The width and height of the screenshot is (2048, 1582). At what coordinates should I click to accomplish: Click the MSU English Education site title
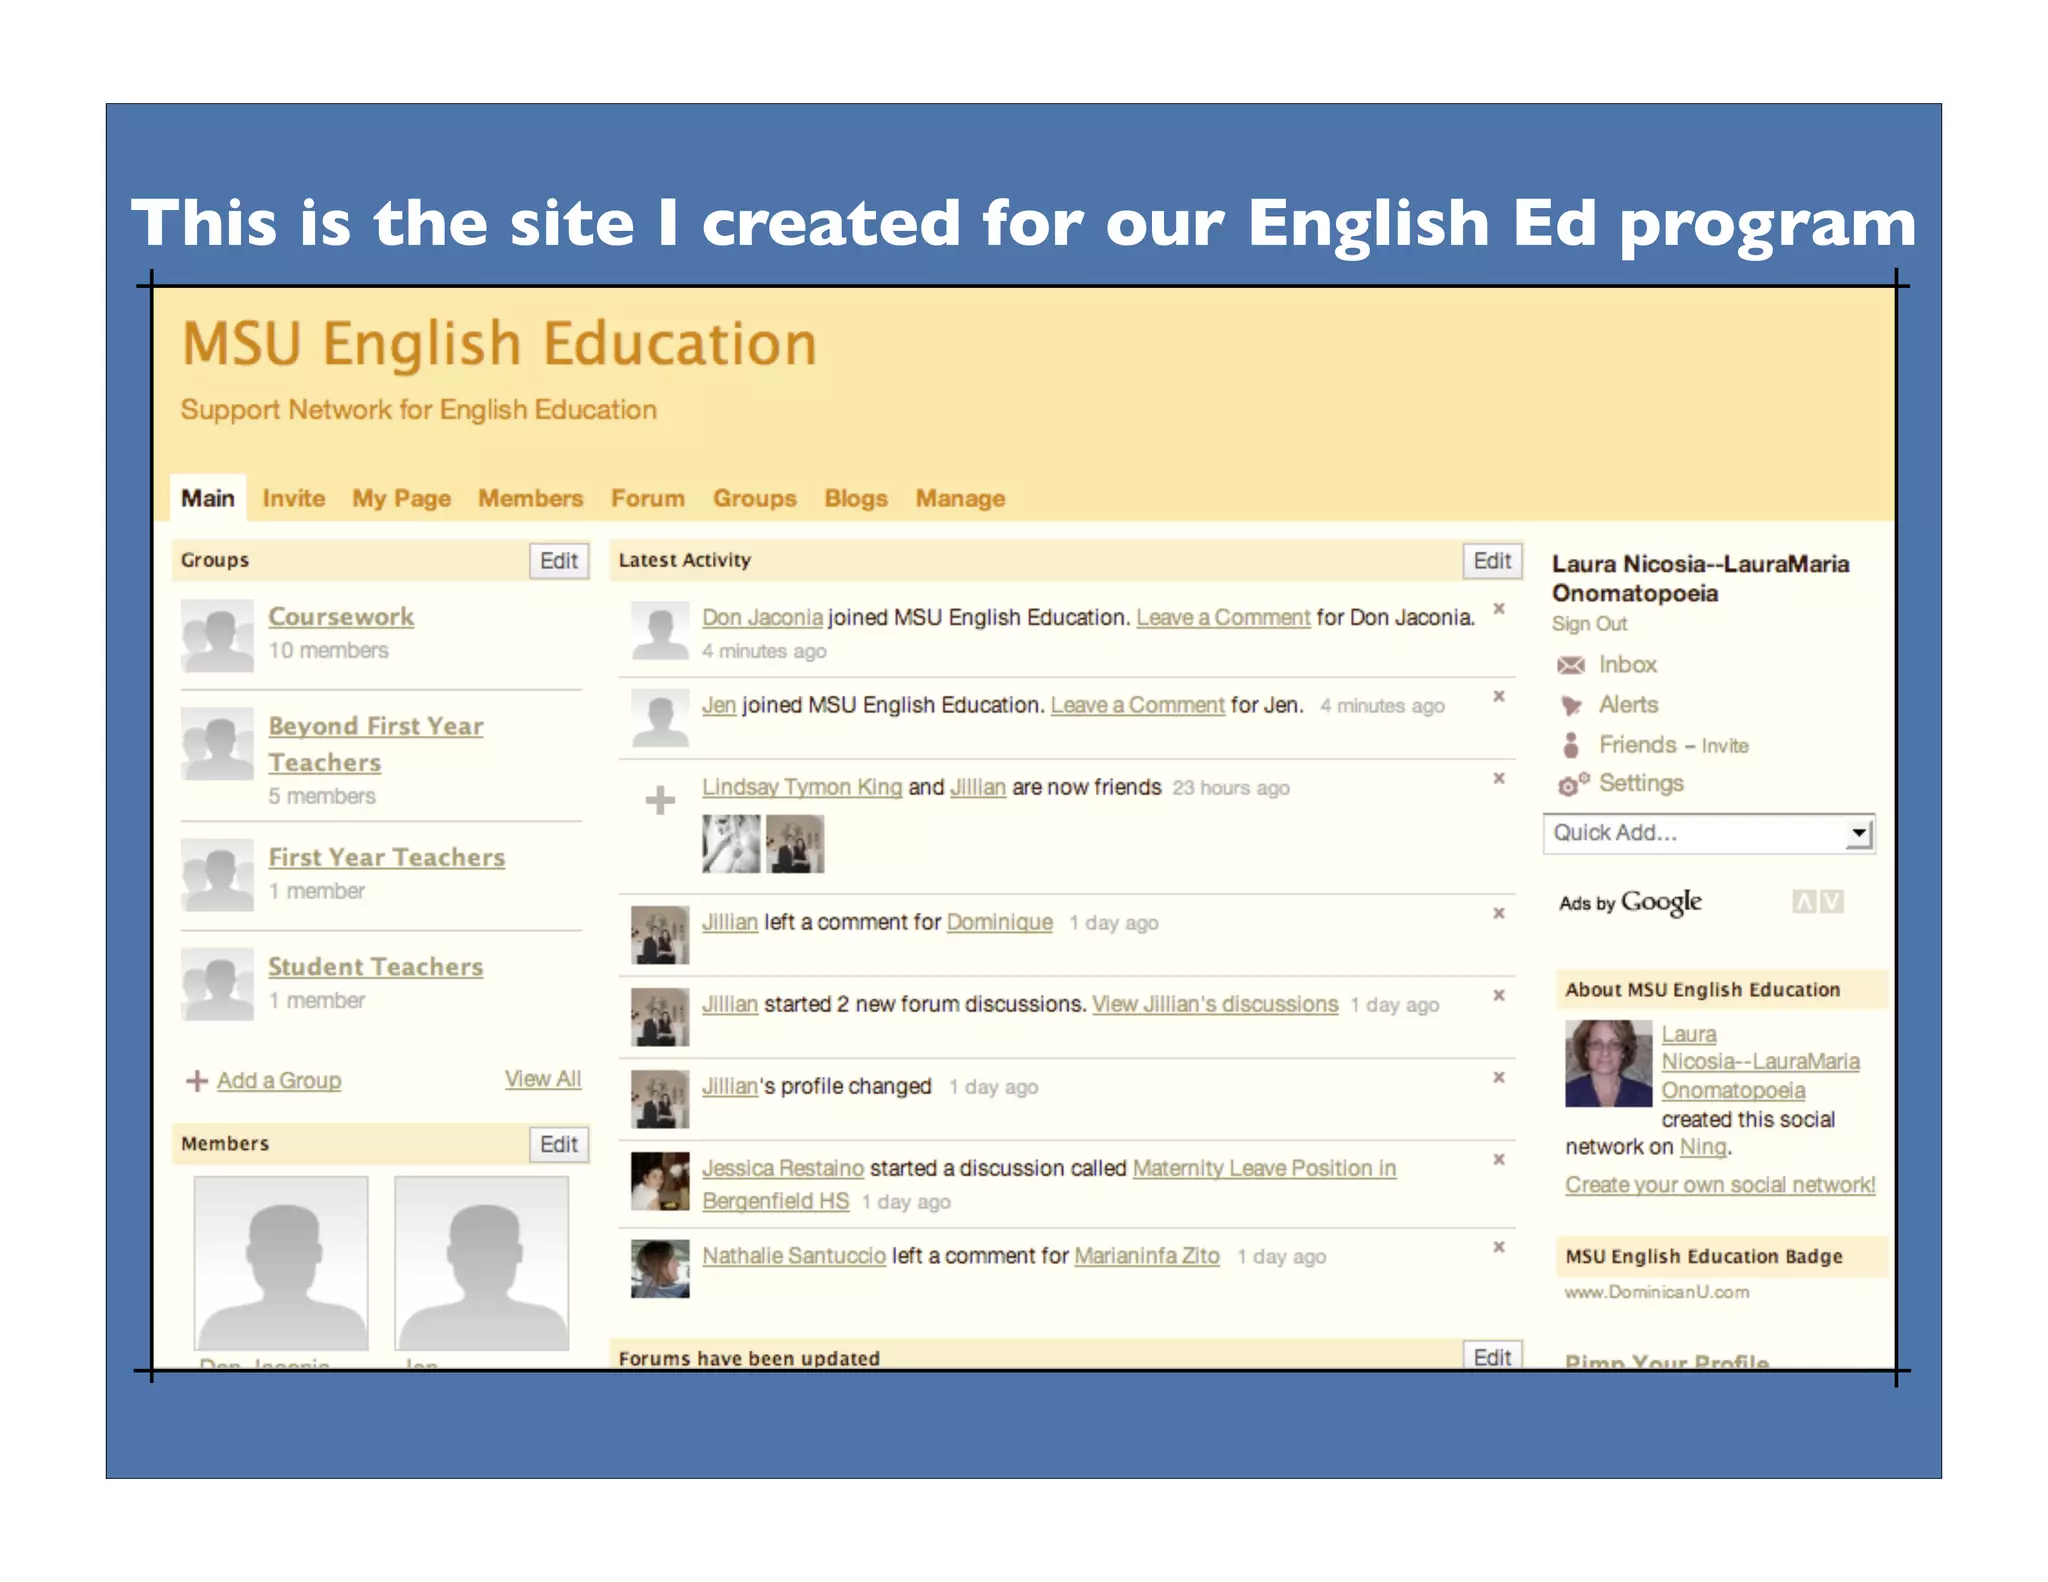coord(500,344)
